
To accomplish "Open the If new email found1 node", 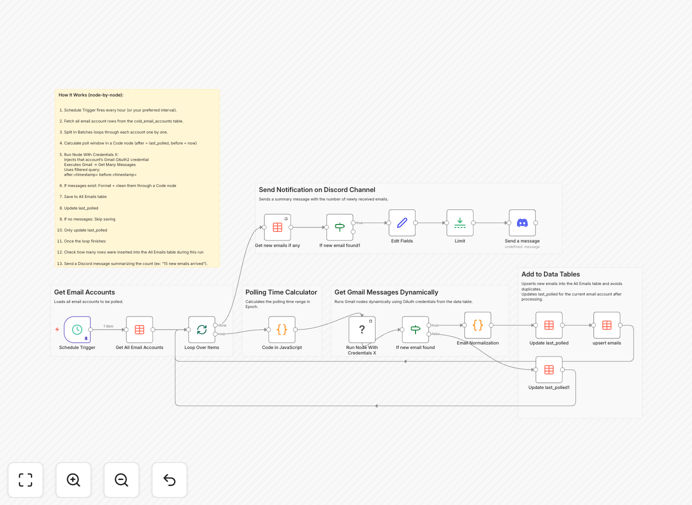I will pyautogui.click(x=340, y=227).
